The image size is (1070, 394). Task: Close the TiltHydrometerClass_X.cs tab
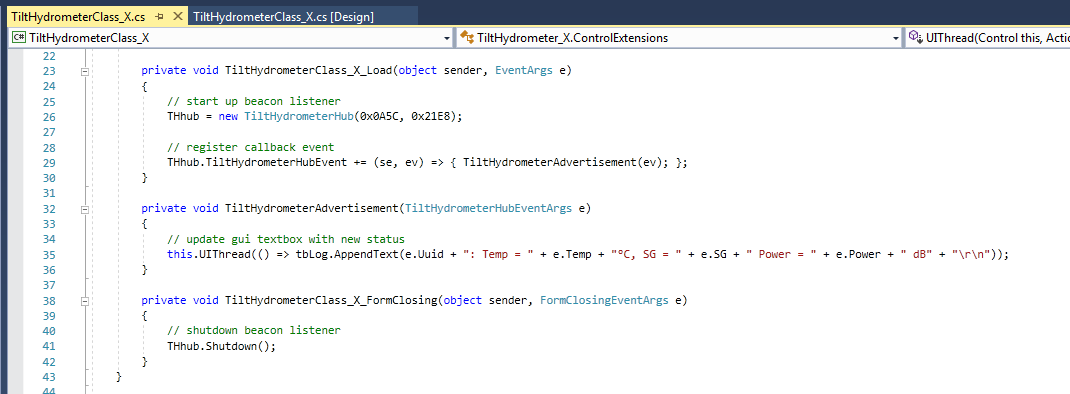click(x=176, y=16)
